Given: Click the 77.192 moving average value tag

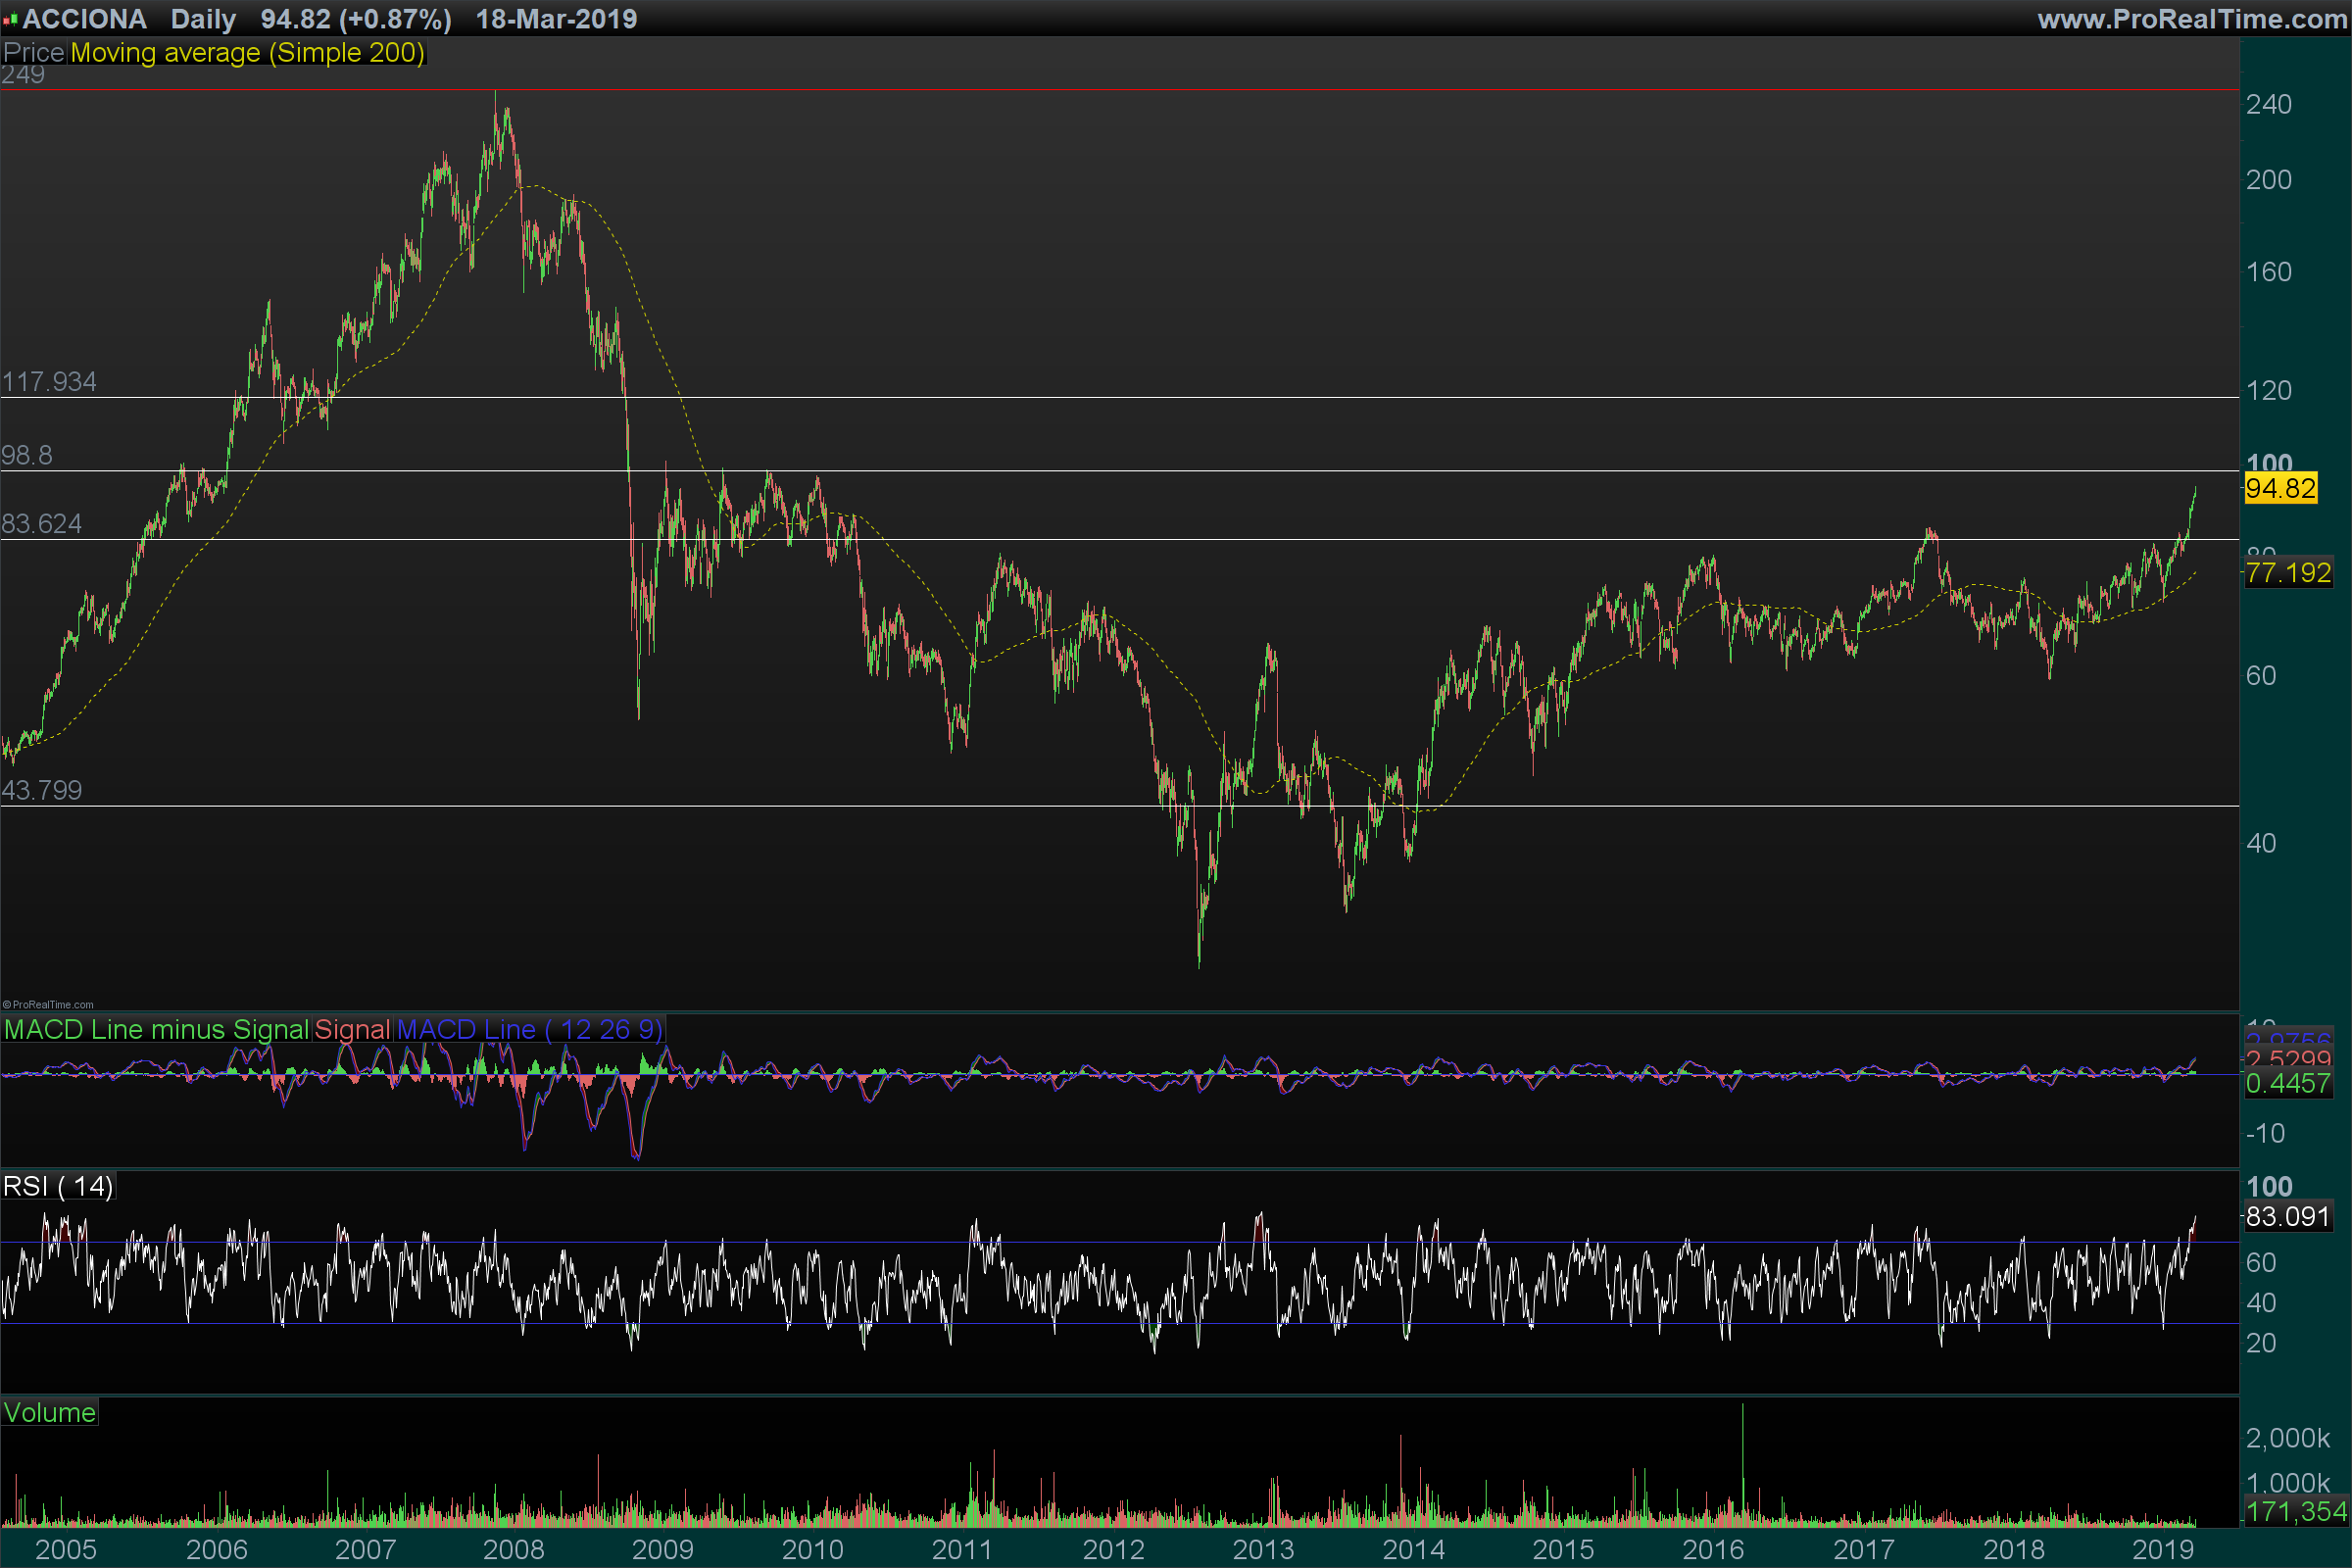Looking at the screenshot, I should click(2288, 573).
